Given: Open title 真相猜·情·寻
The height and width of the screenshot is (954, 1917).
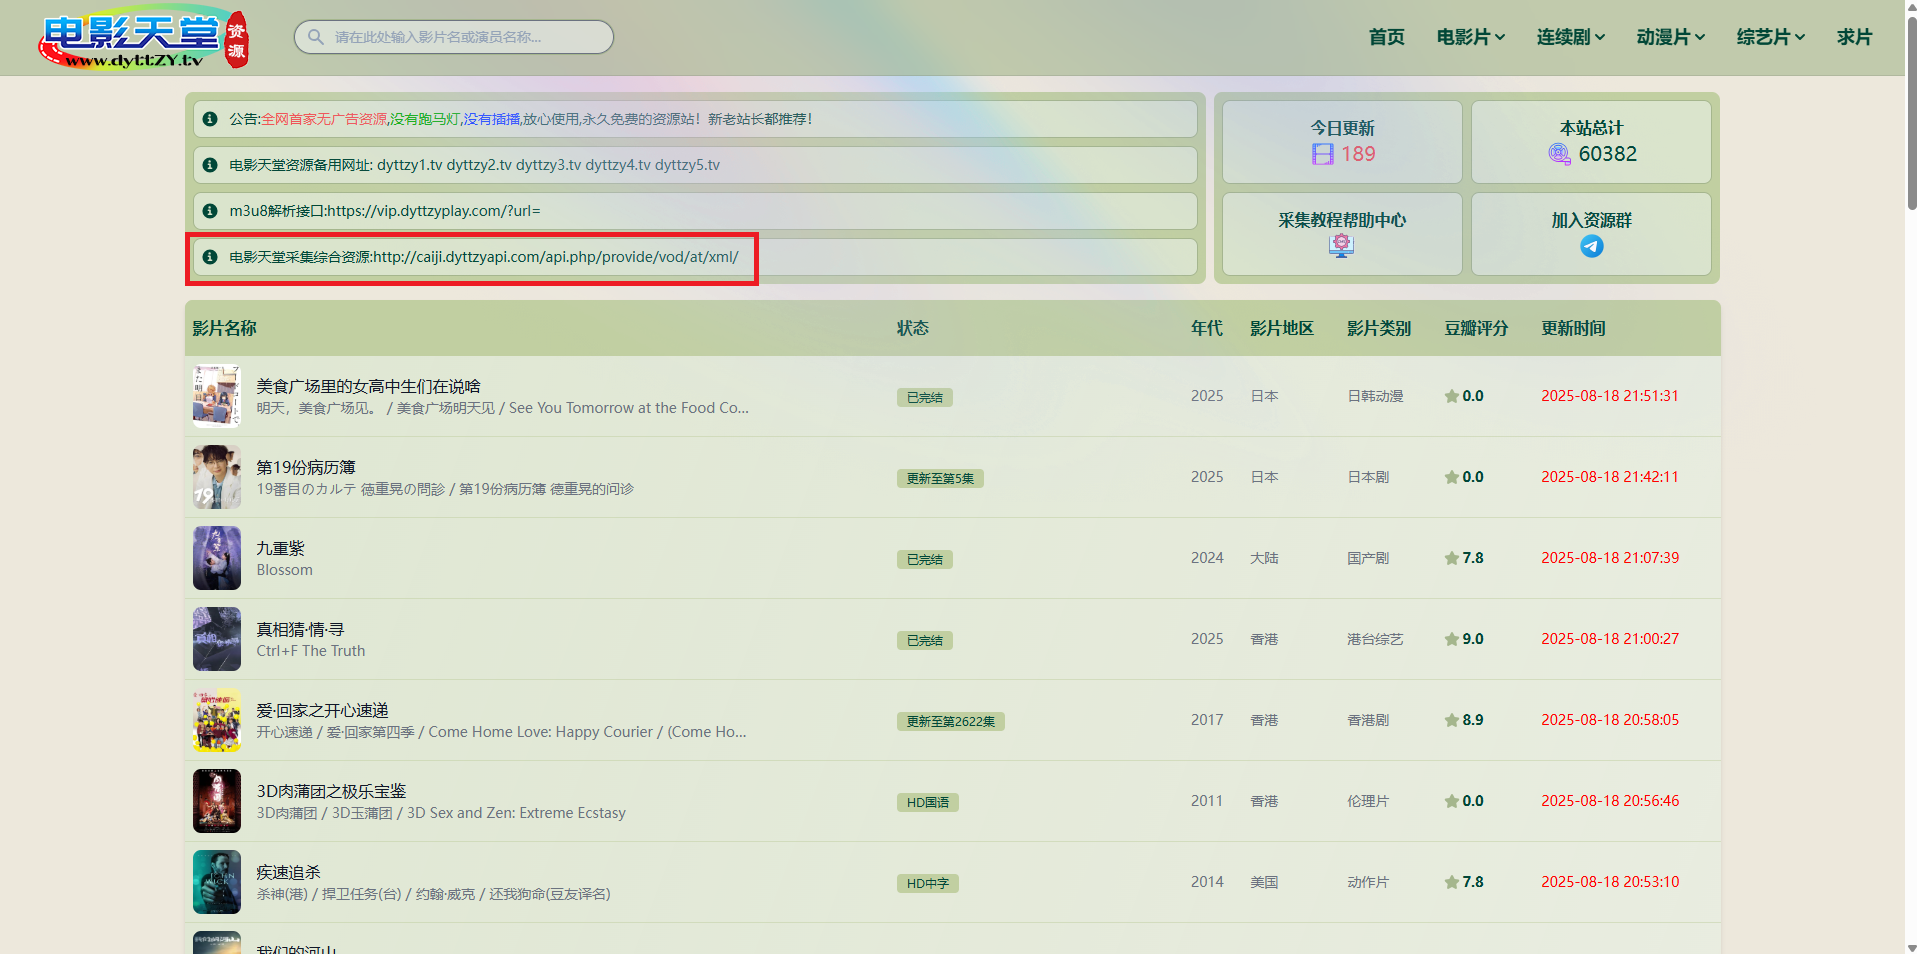Looking at the screenshot, I should tap(300, 629).
